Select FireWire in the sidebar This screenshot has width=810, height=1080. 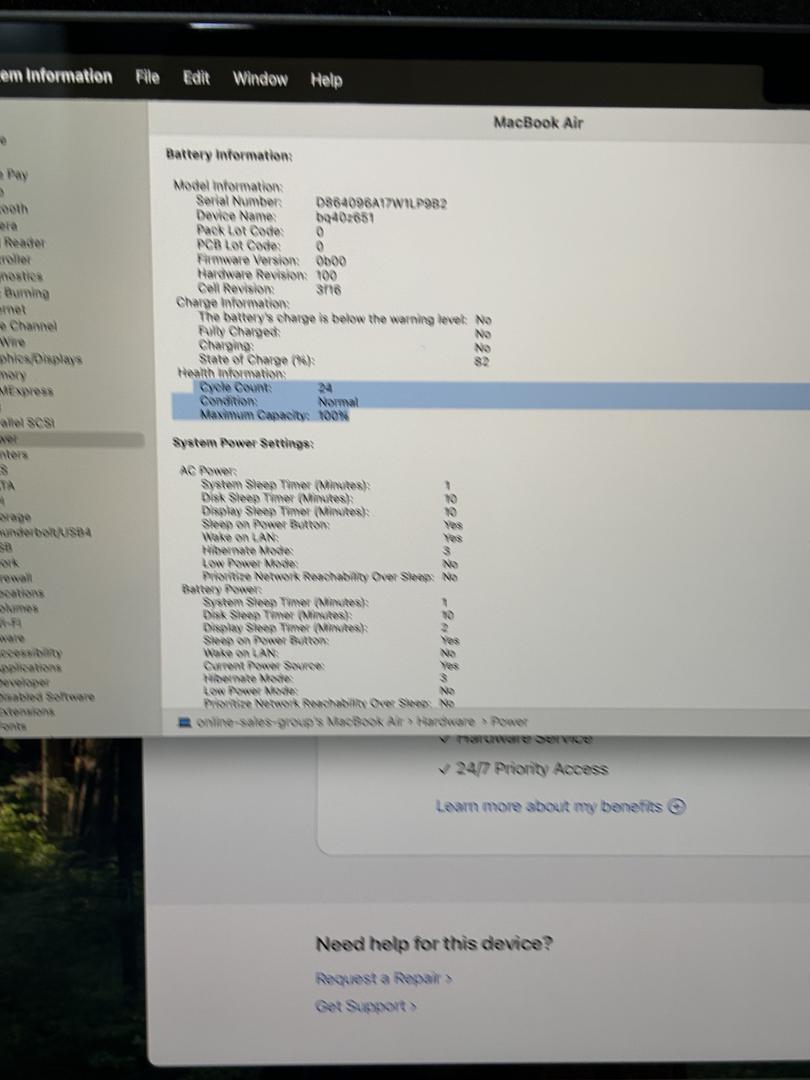coord(12,342)
